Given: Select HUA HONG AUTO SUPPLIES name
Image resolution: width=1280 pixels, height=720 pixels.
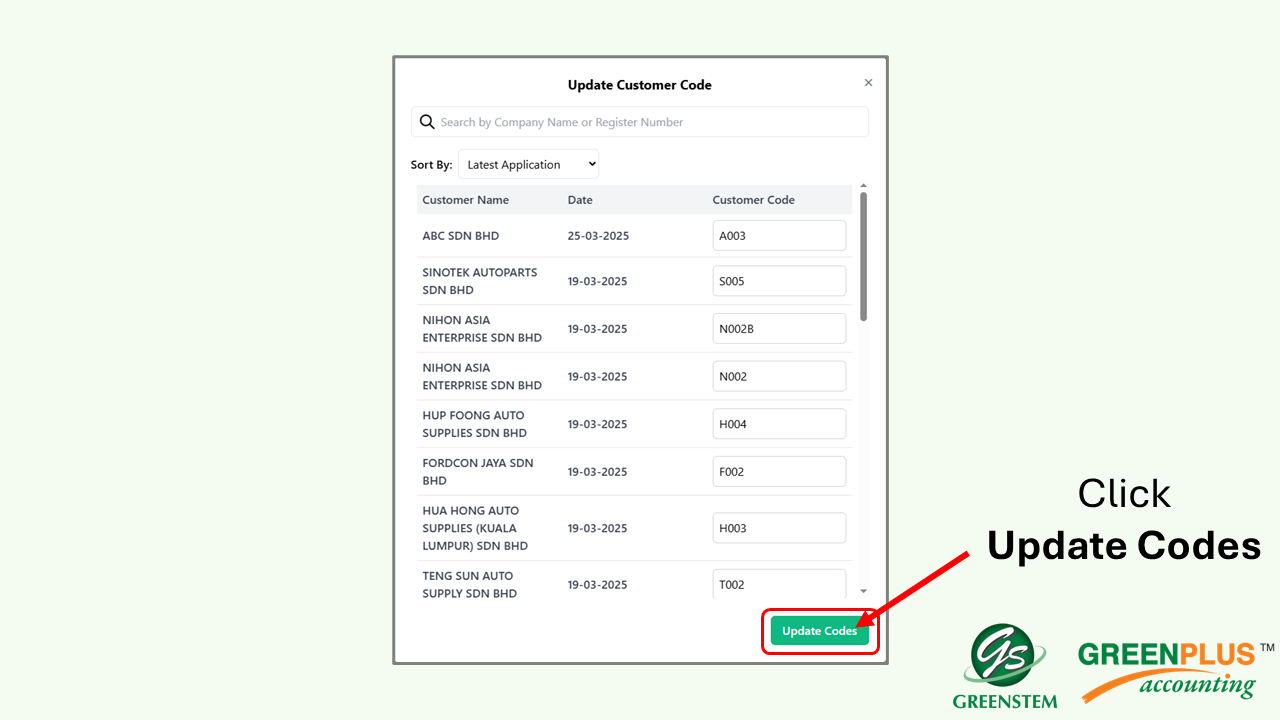Looking at the screenshot, I should (475, 528).
